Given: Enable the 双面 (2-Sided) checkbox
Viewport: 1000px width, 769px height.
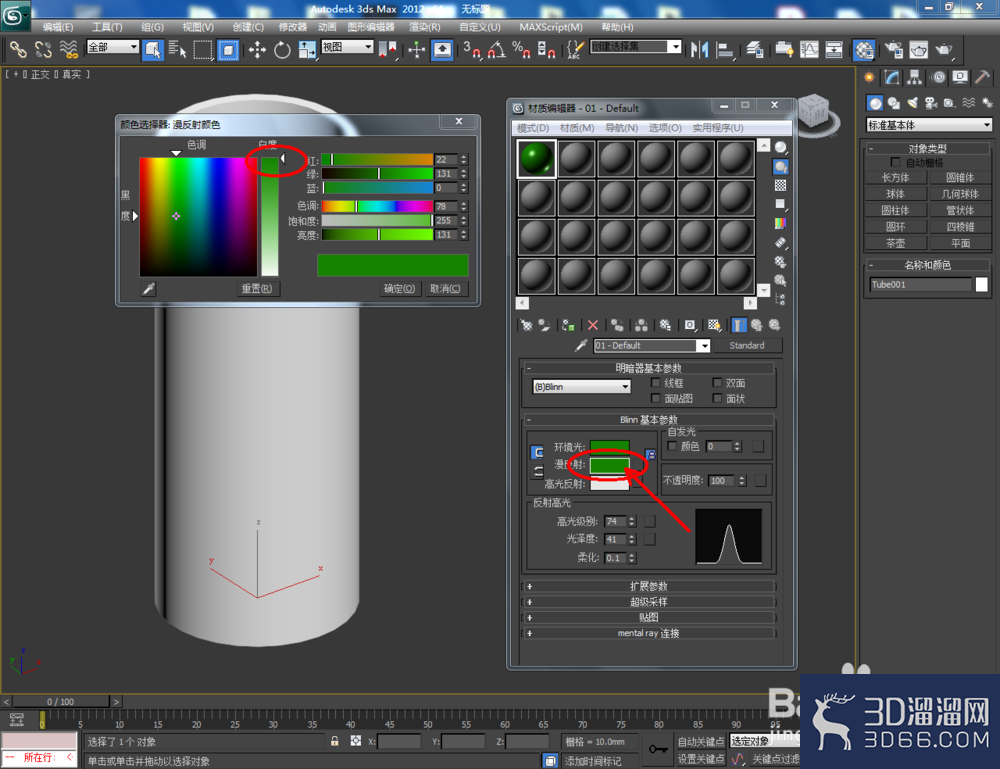Looking at the screenshot, I should [x=717, y=383].
